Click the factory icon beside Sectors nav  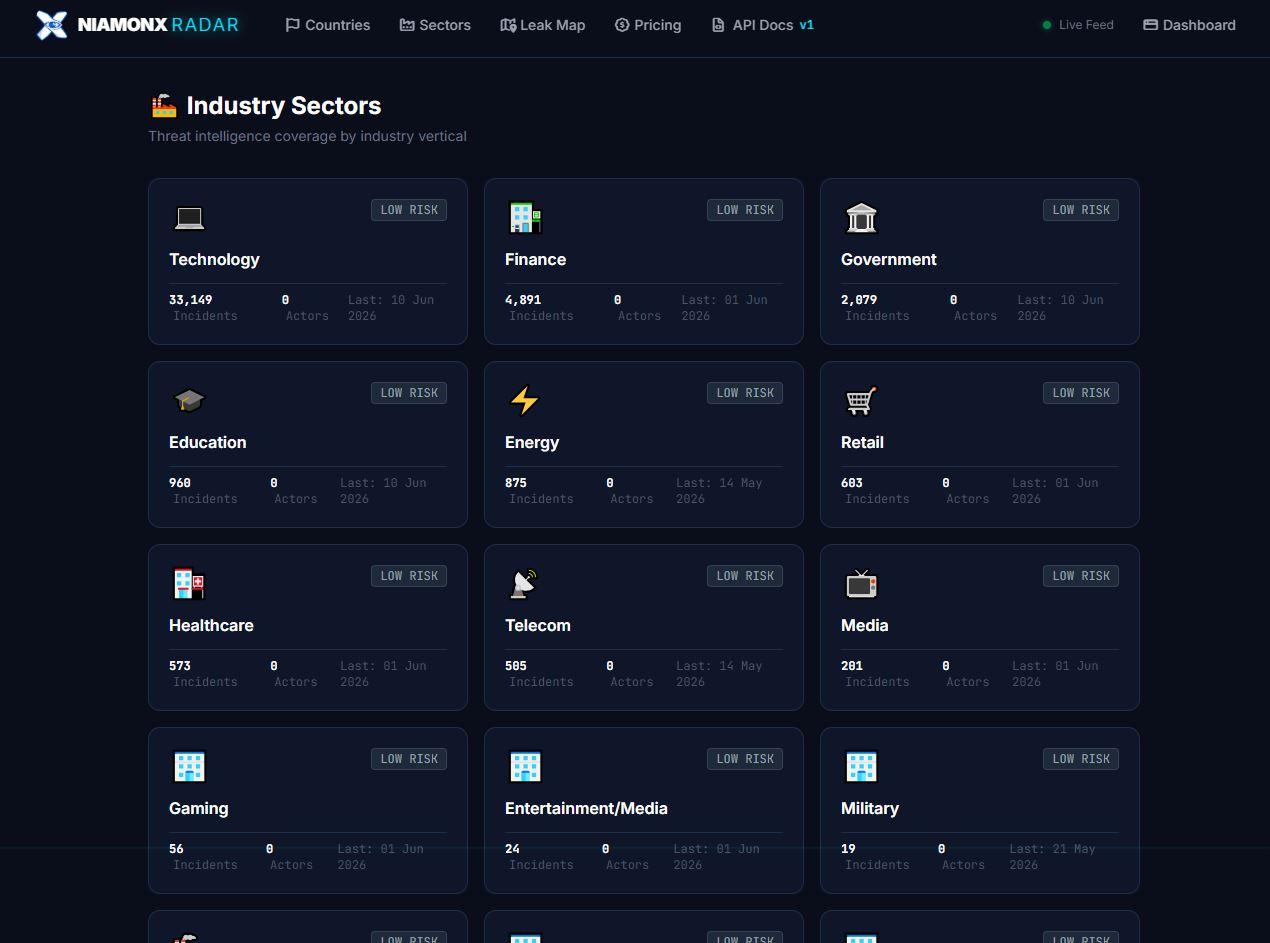point(407,25)
